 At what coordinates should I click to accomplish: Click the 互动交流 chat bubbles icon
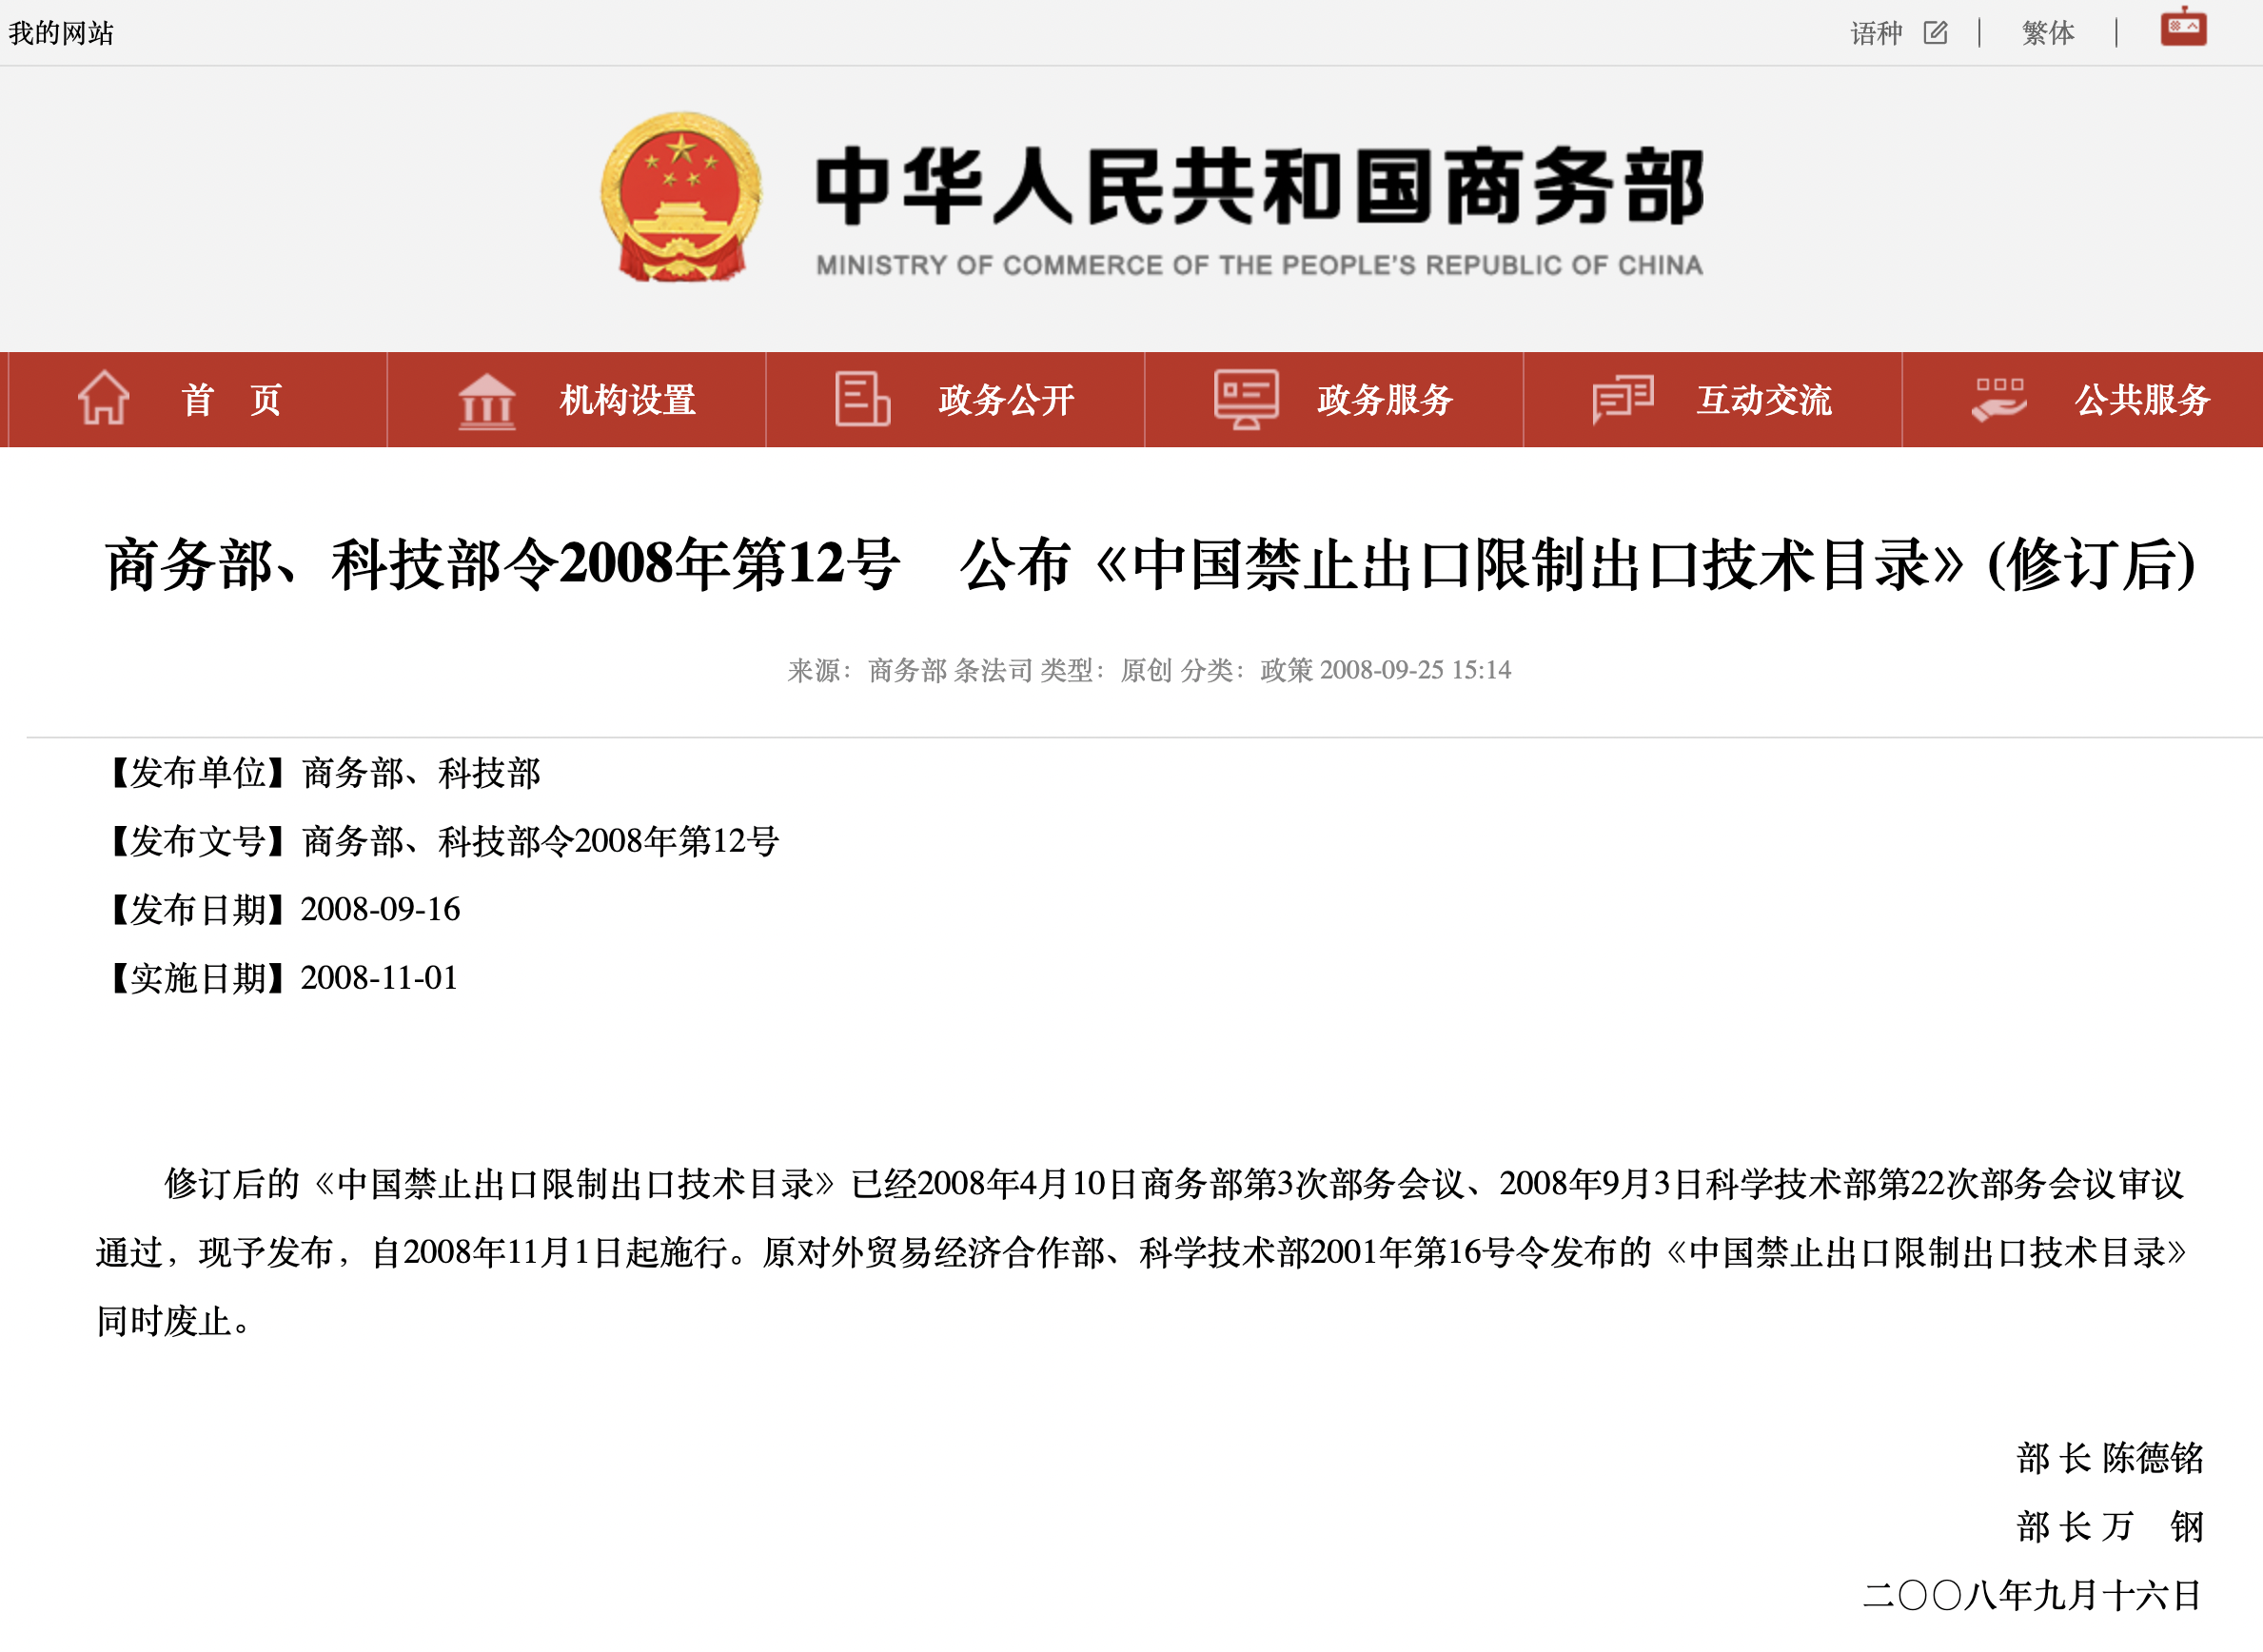(x=1623, y=399)
